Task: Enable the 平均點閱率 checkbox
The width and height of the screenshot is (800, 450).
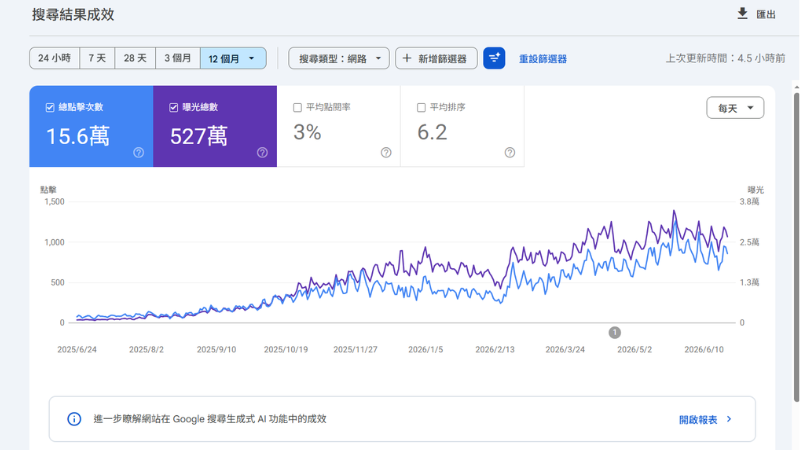Action: click(297, 107)
